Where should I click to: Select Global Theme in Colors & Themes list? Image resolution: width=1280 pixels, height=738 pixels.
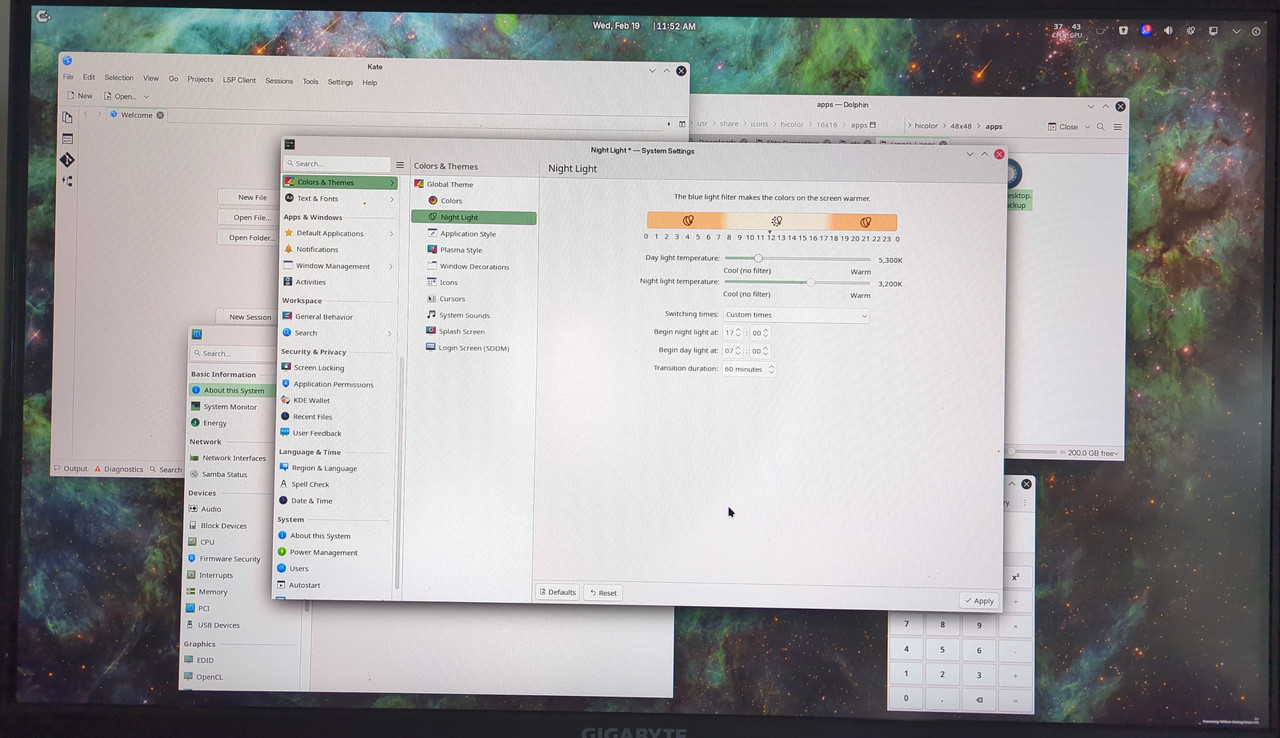(474, 184)
